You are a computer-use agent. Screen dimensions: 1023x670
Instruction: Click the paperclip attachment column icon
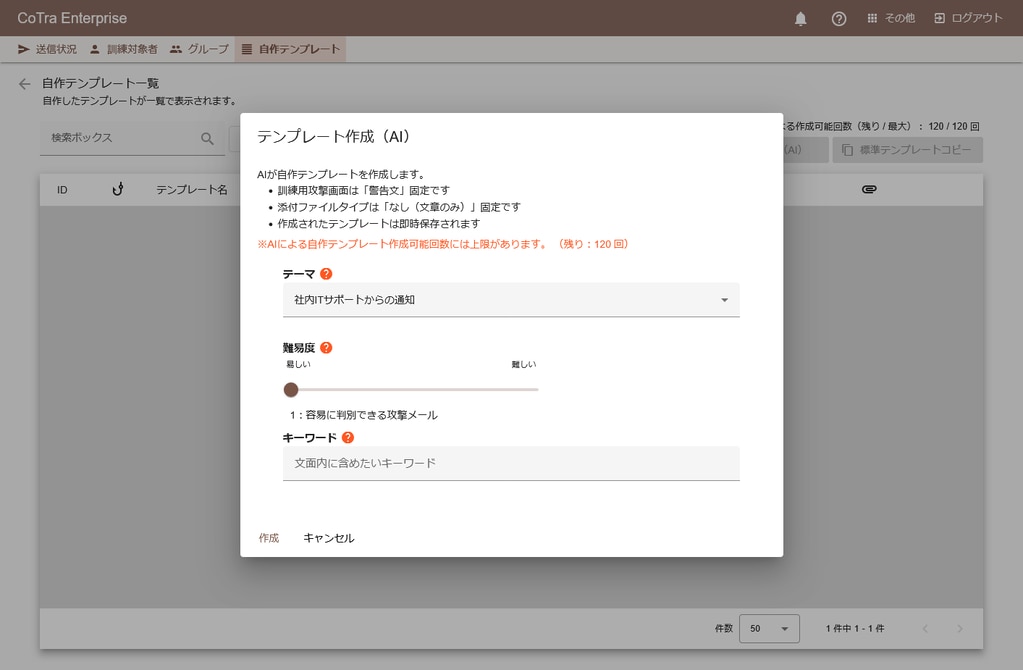(869, 189)
